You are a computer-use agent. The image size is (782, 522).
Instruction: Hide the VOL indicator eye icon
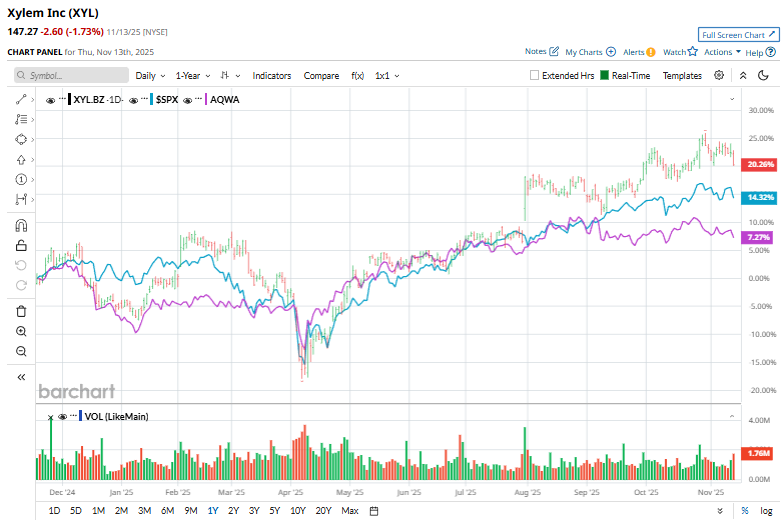[x=62, y=417]
